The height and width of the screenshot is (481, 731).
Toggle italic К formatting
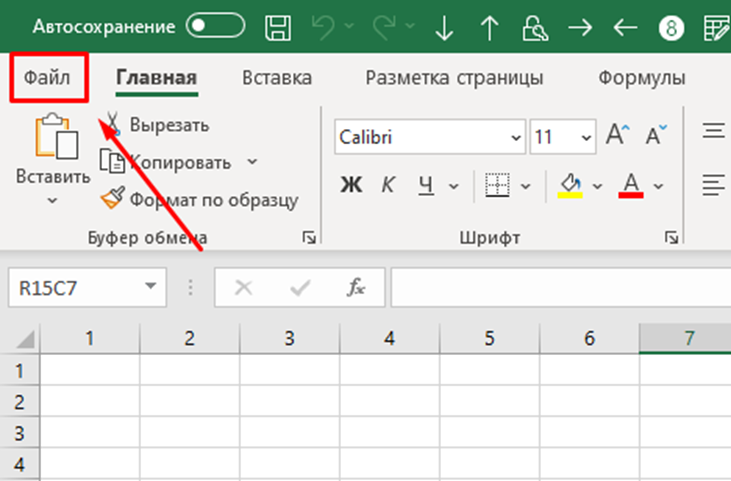(388, 185)
